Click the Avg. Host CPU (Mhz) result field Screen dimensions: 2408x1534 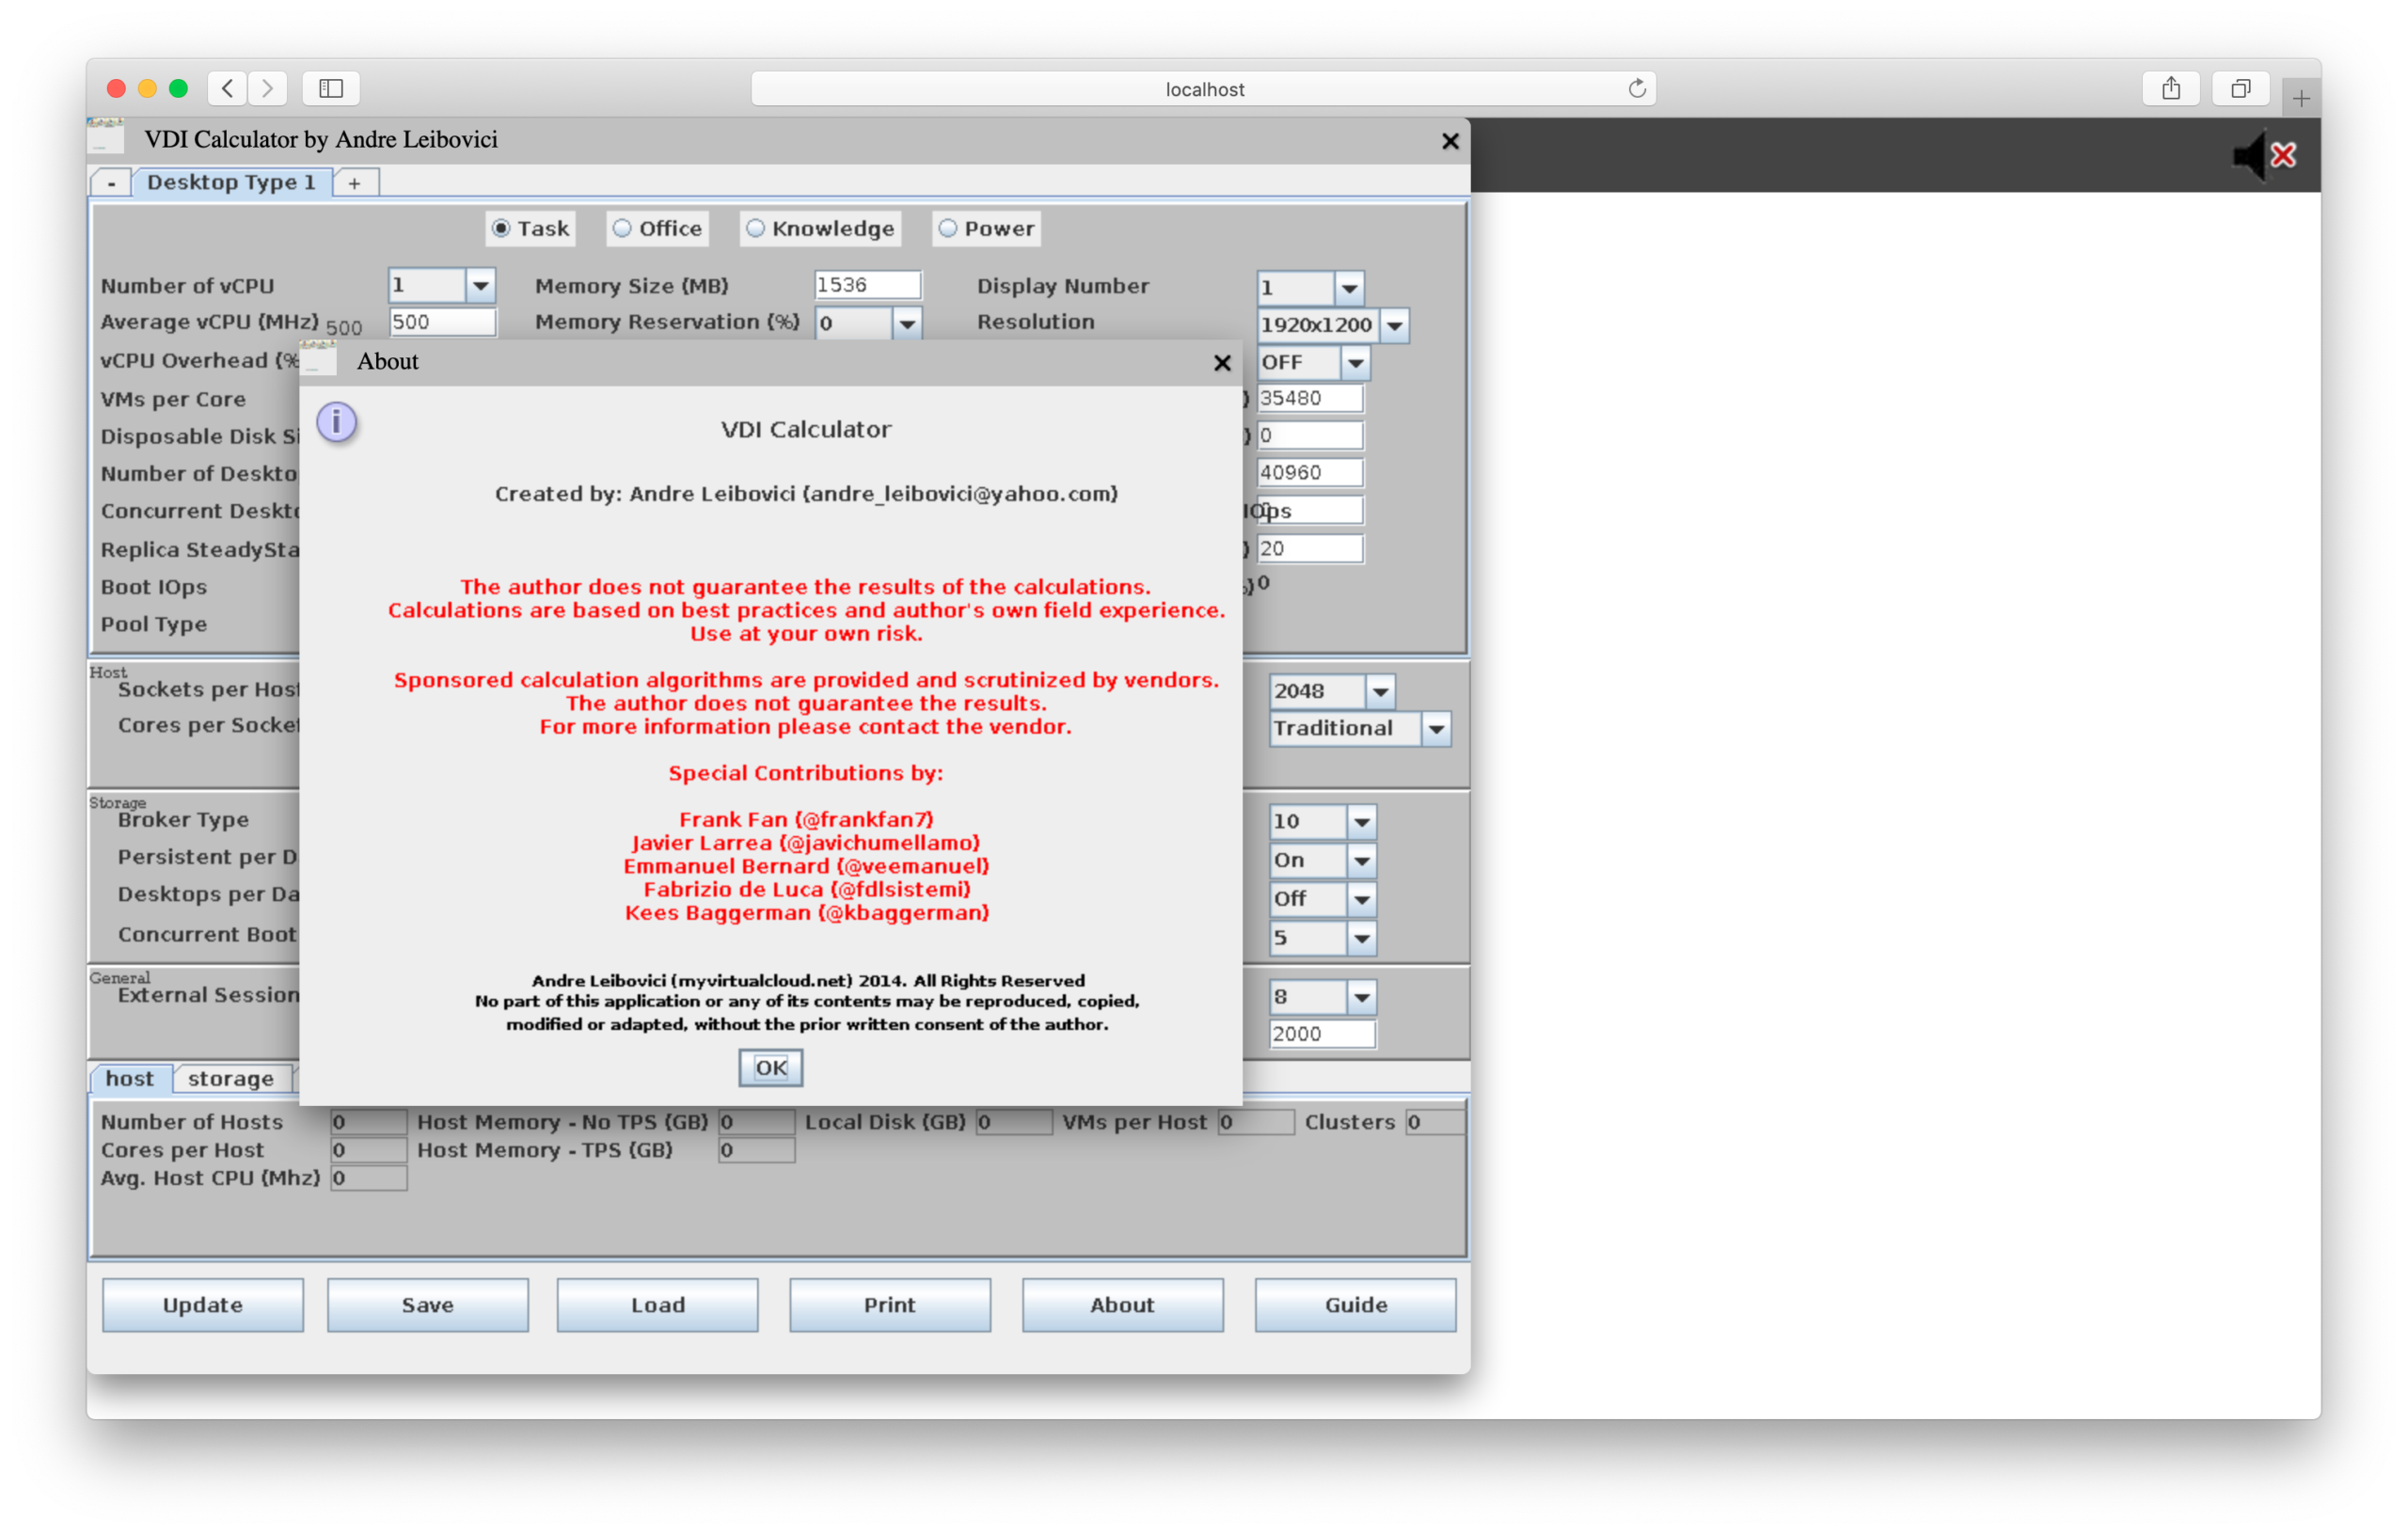coord(369,1178)
